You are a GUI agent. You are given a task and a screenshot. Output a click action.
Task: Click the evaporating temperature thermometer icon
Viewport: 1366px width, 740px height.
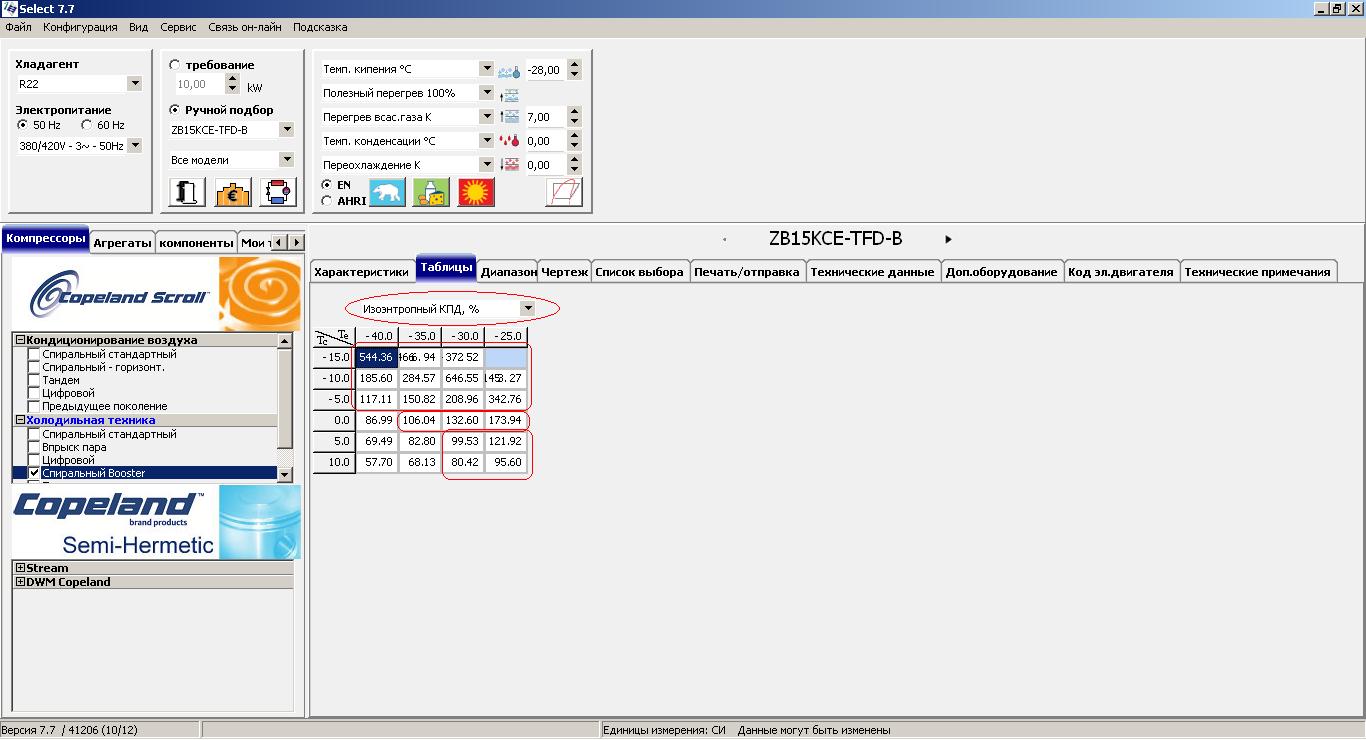tap(509, 71)
